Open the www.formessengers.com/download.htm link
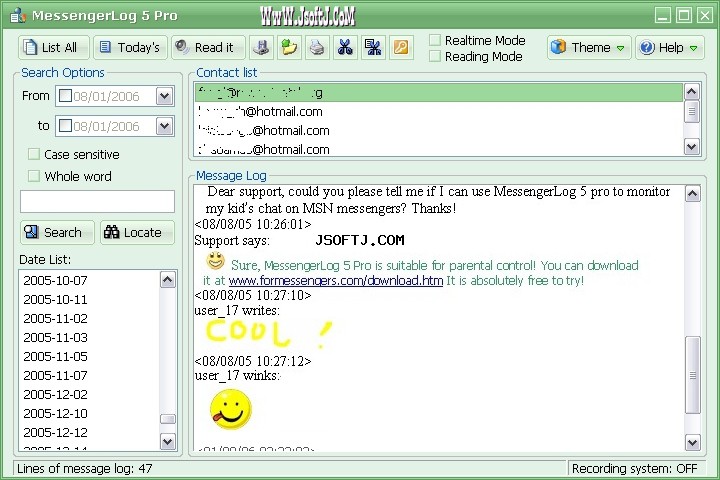720x480 pixels. [336, 280]
